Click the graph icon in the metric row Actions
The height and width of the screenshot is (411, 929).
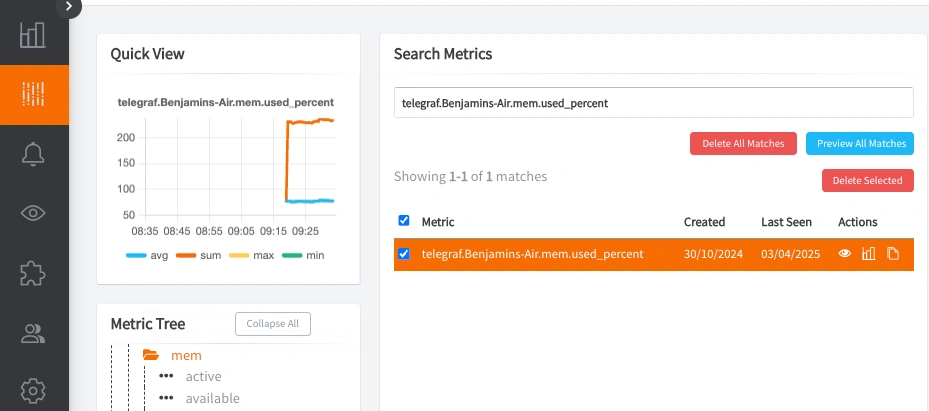coord(869,254)
